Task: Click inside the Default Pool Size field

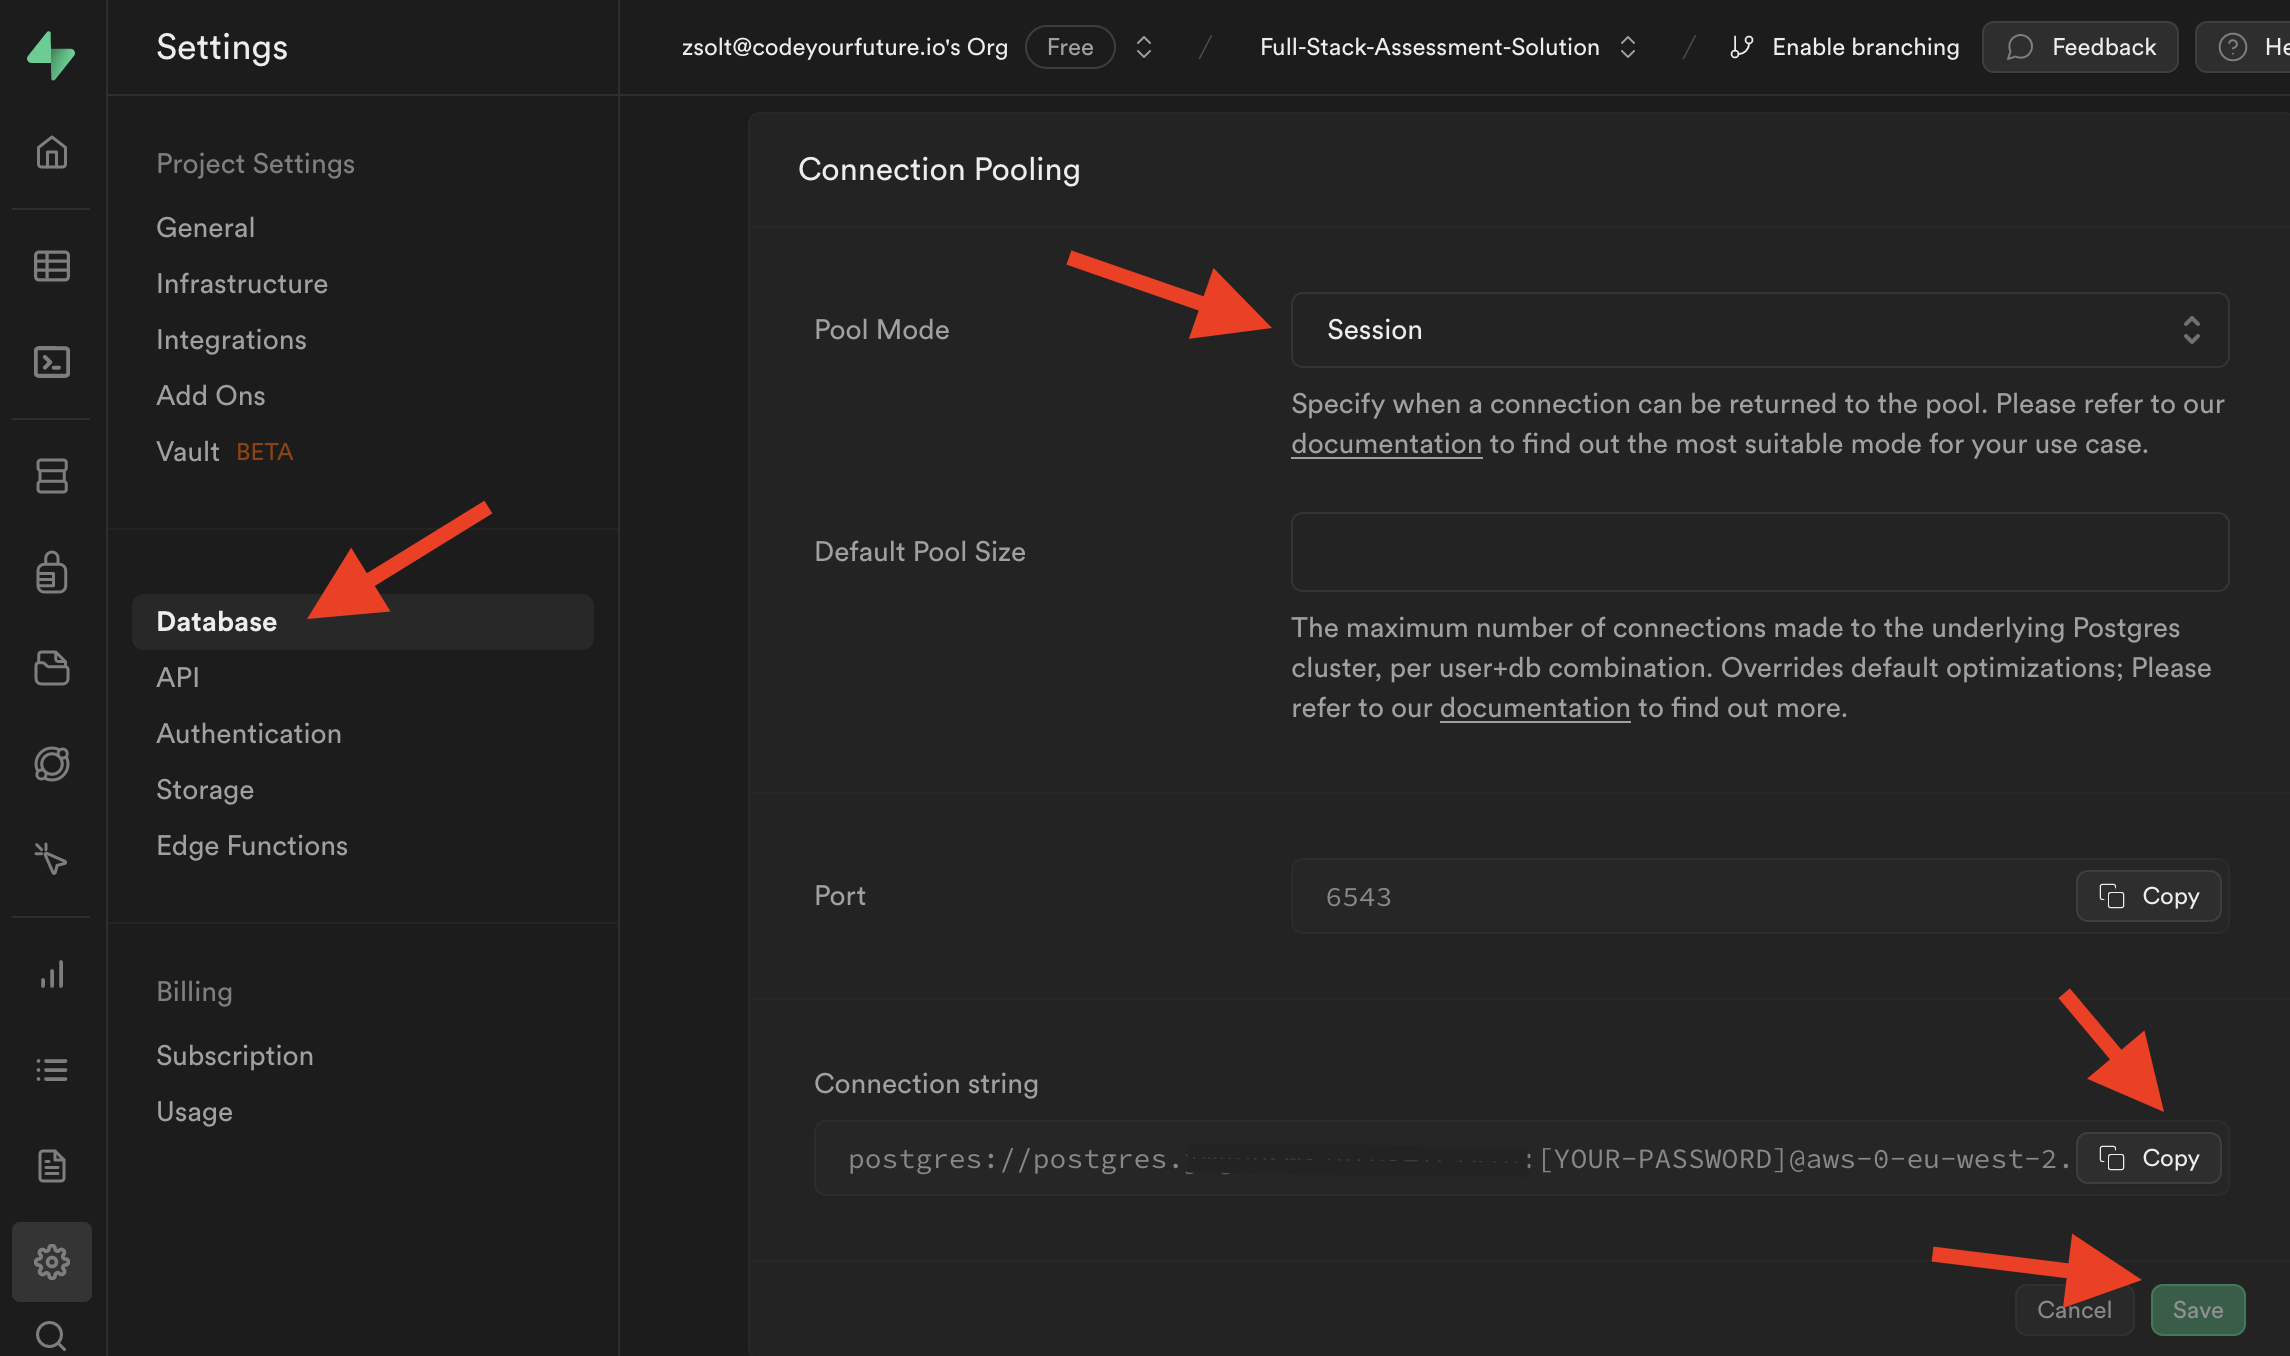Action: (1759, 551)
